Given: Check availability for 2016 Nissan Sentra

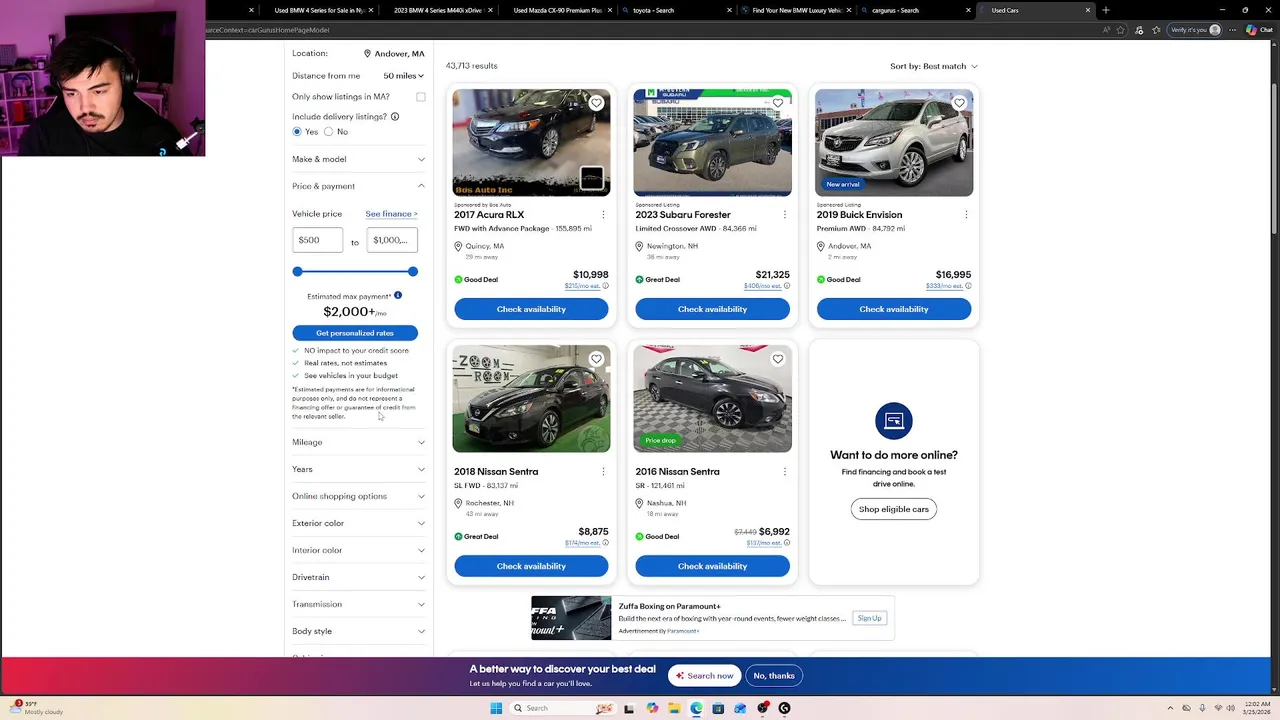Looking at the screenshot, I should (712, 566).
